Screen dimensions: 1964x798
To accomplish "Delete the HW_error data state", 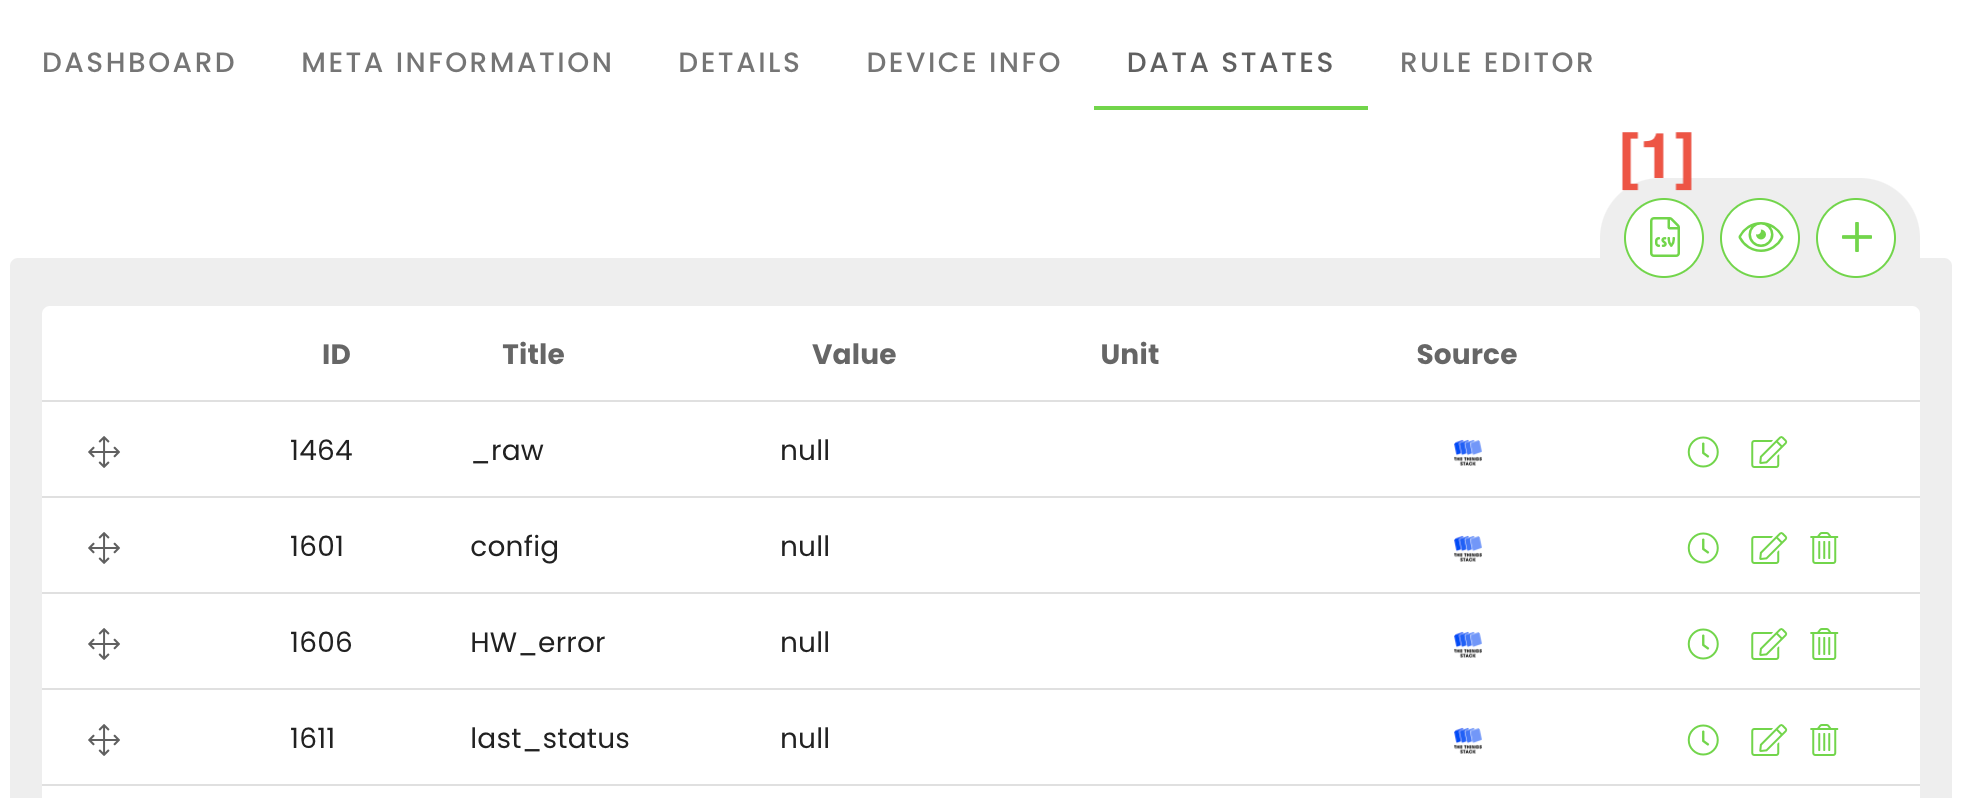I will click(1824, 644).
